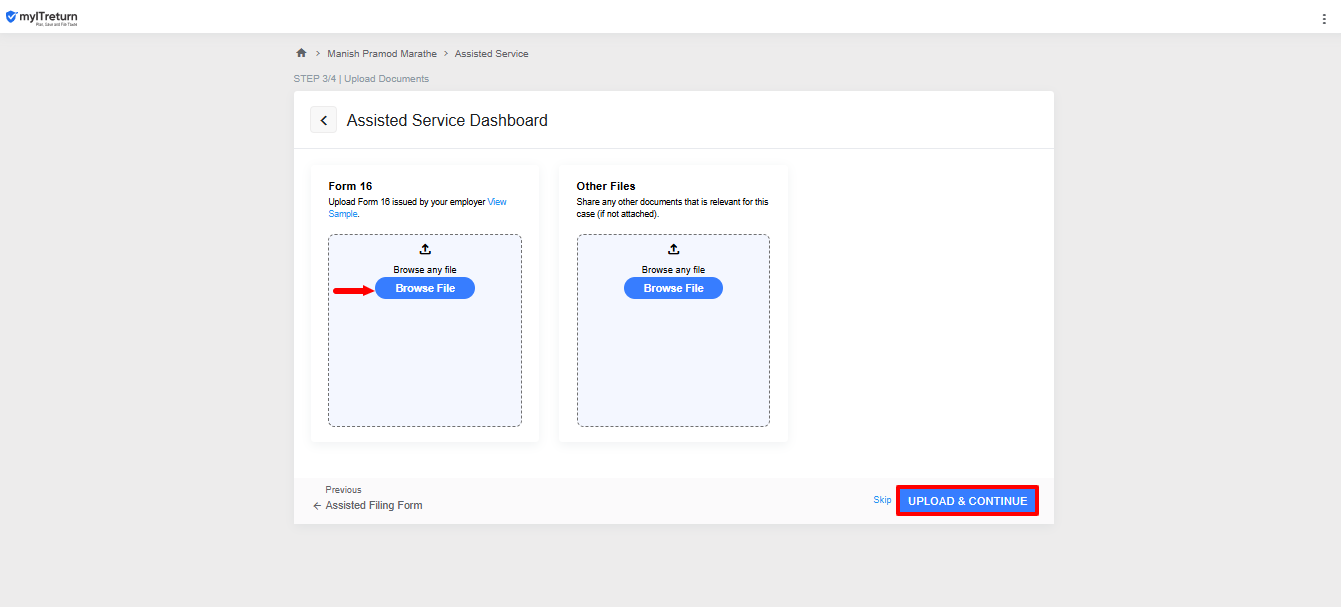Click the home icon in the breadcrumb

coord(301,53)
